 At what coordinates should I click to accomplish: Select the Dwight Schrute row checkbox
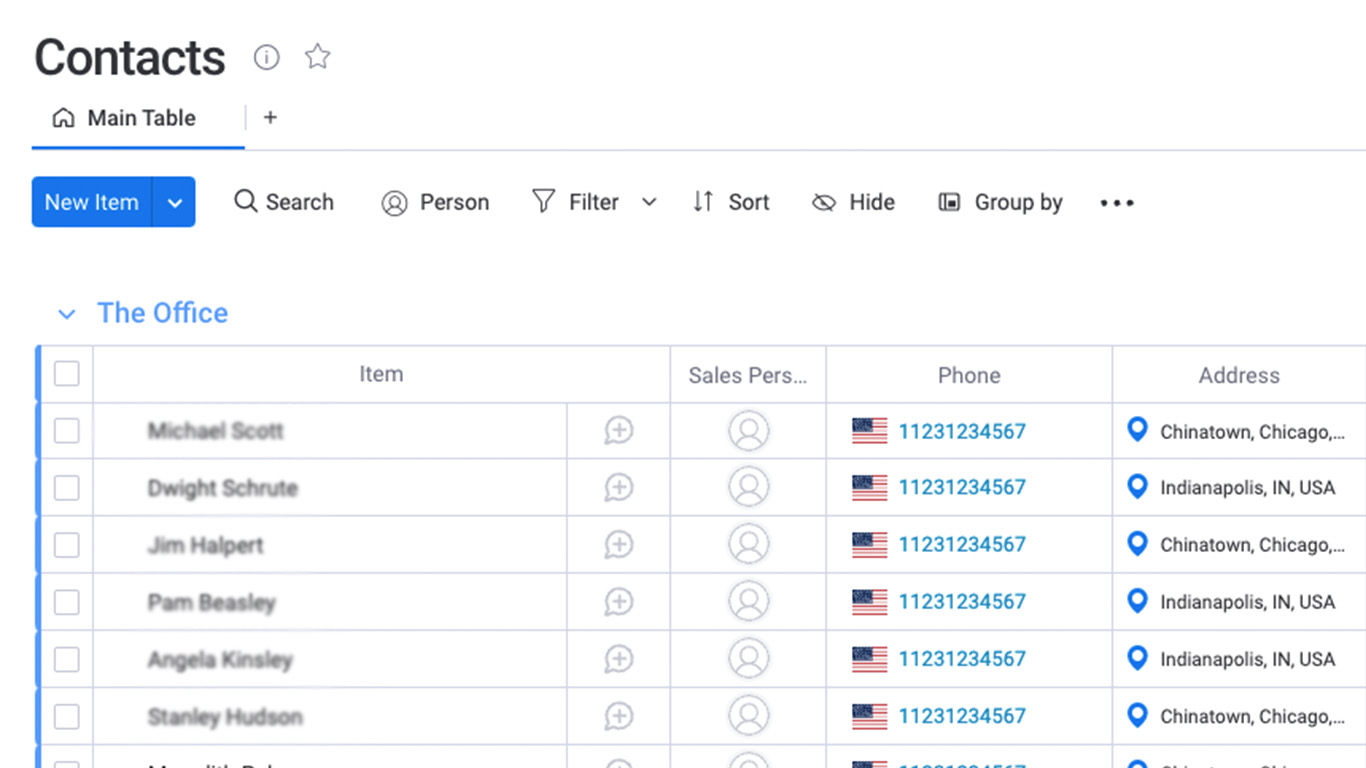[x=66, y=488]
